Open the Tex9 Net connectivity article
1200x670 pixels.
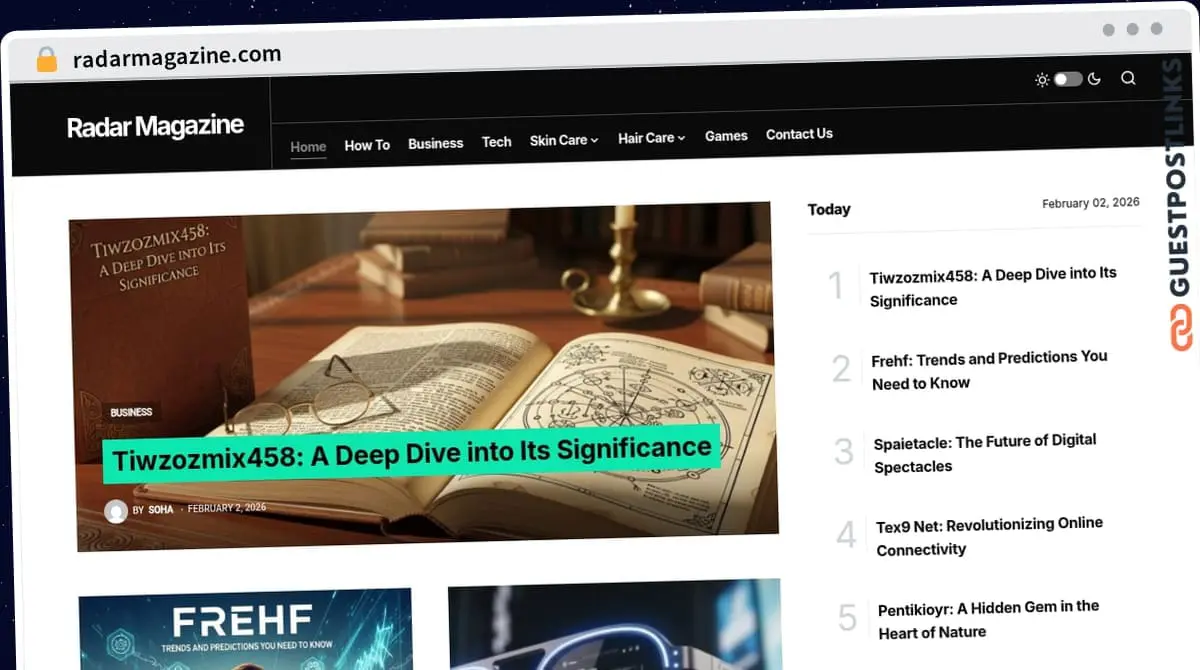tap(989, 536)
